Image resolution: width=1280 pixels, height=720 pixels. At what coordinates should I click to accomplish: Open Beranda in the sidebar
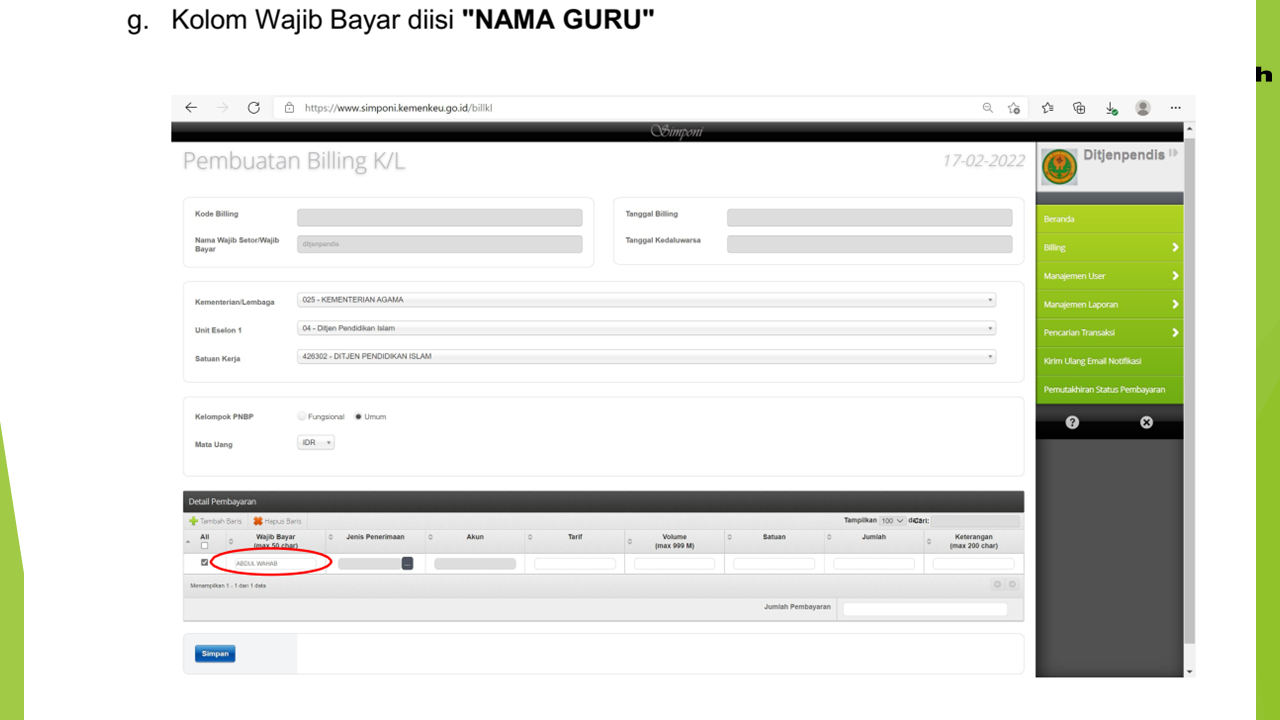(x=1109, y=219)
